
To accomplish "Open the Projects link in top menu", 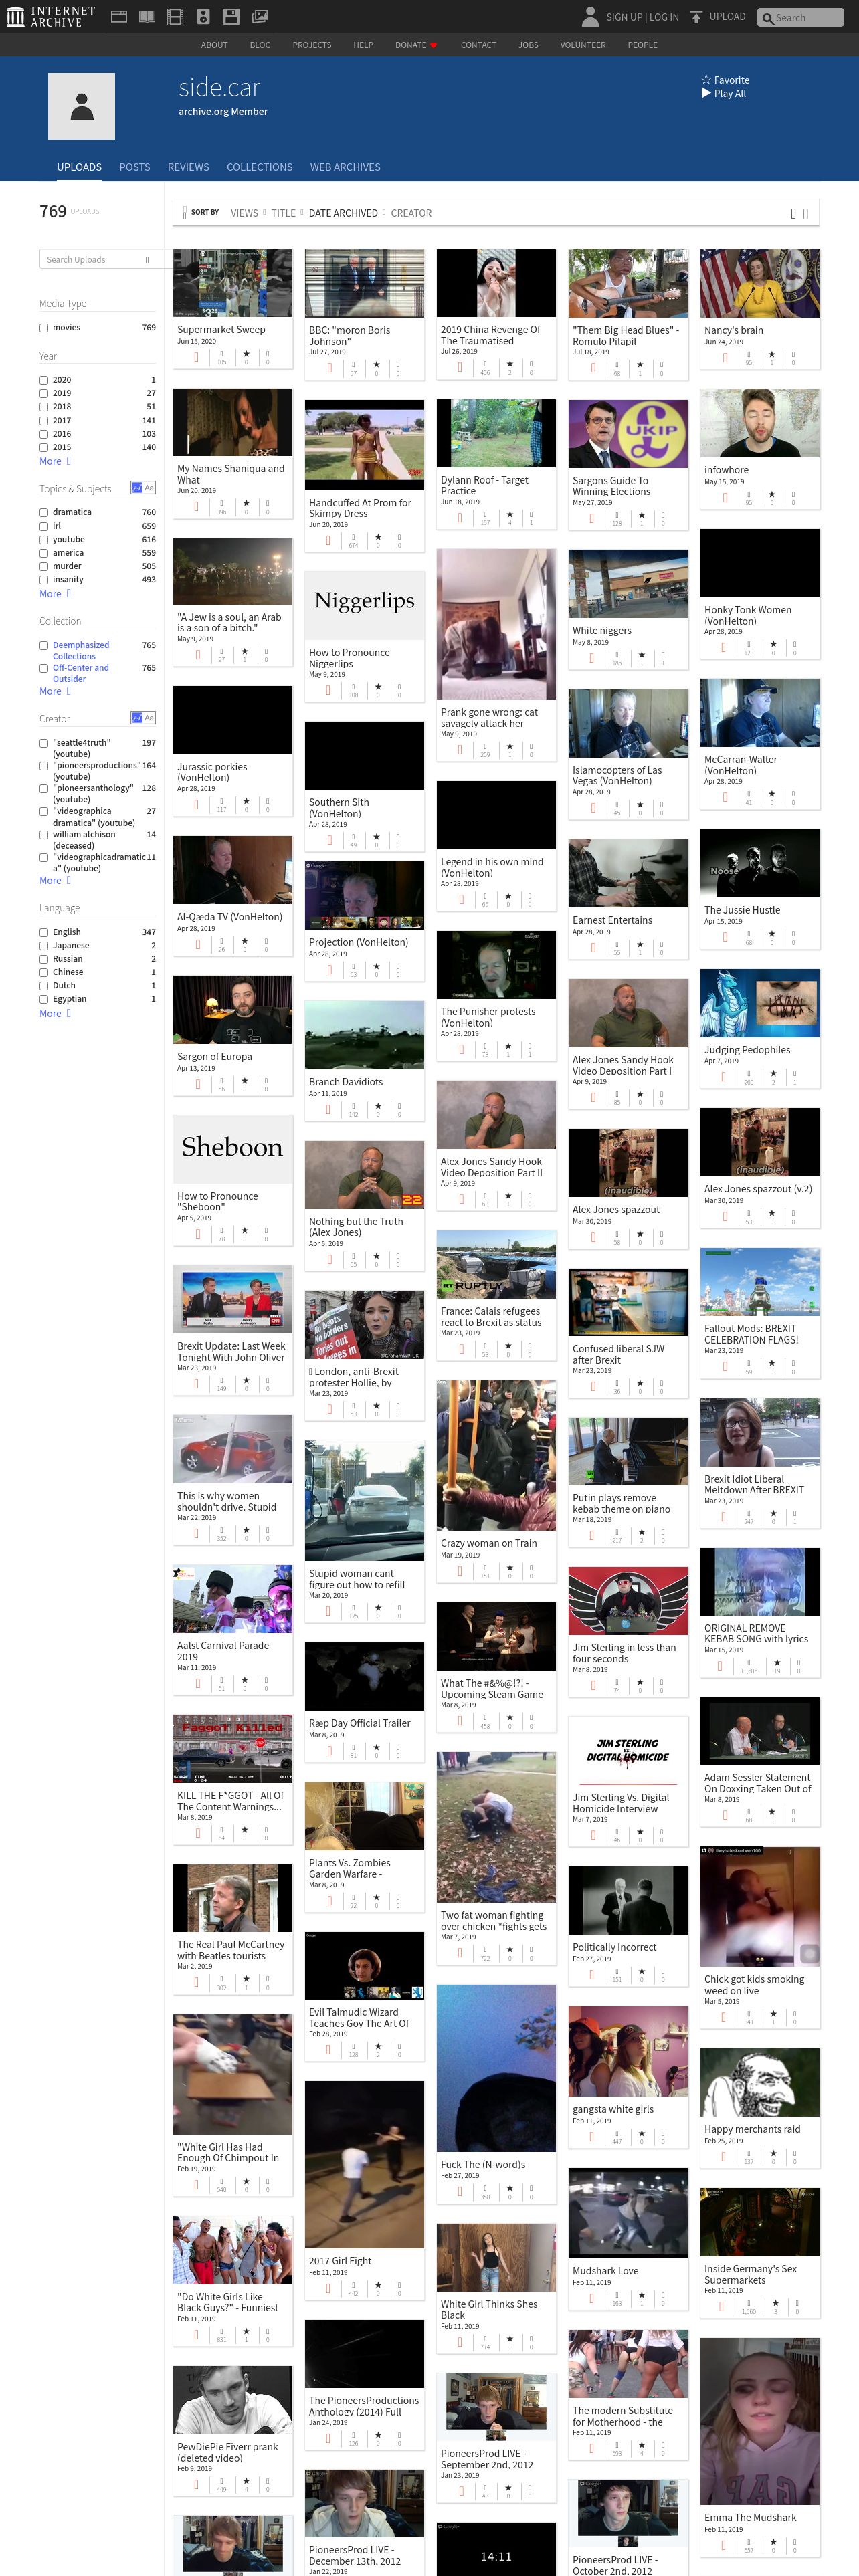I will tap(312, 45).
